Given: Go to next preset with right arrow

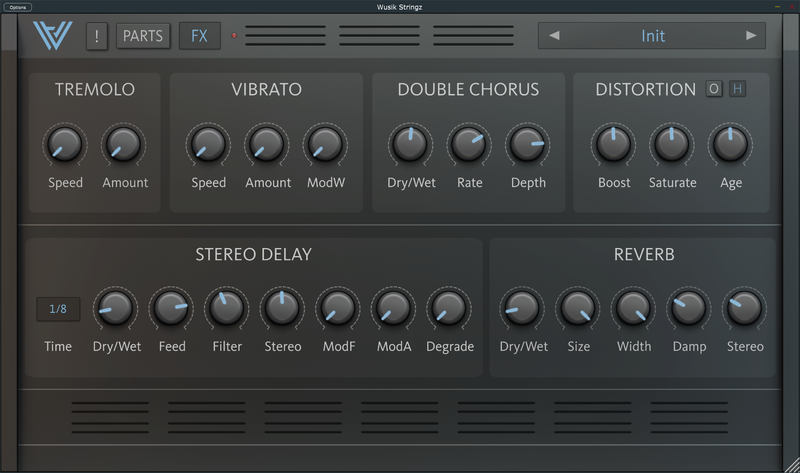Looking at the screenshot, I should (x=751, y=35).
